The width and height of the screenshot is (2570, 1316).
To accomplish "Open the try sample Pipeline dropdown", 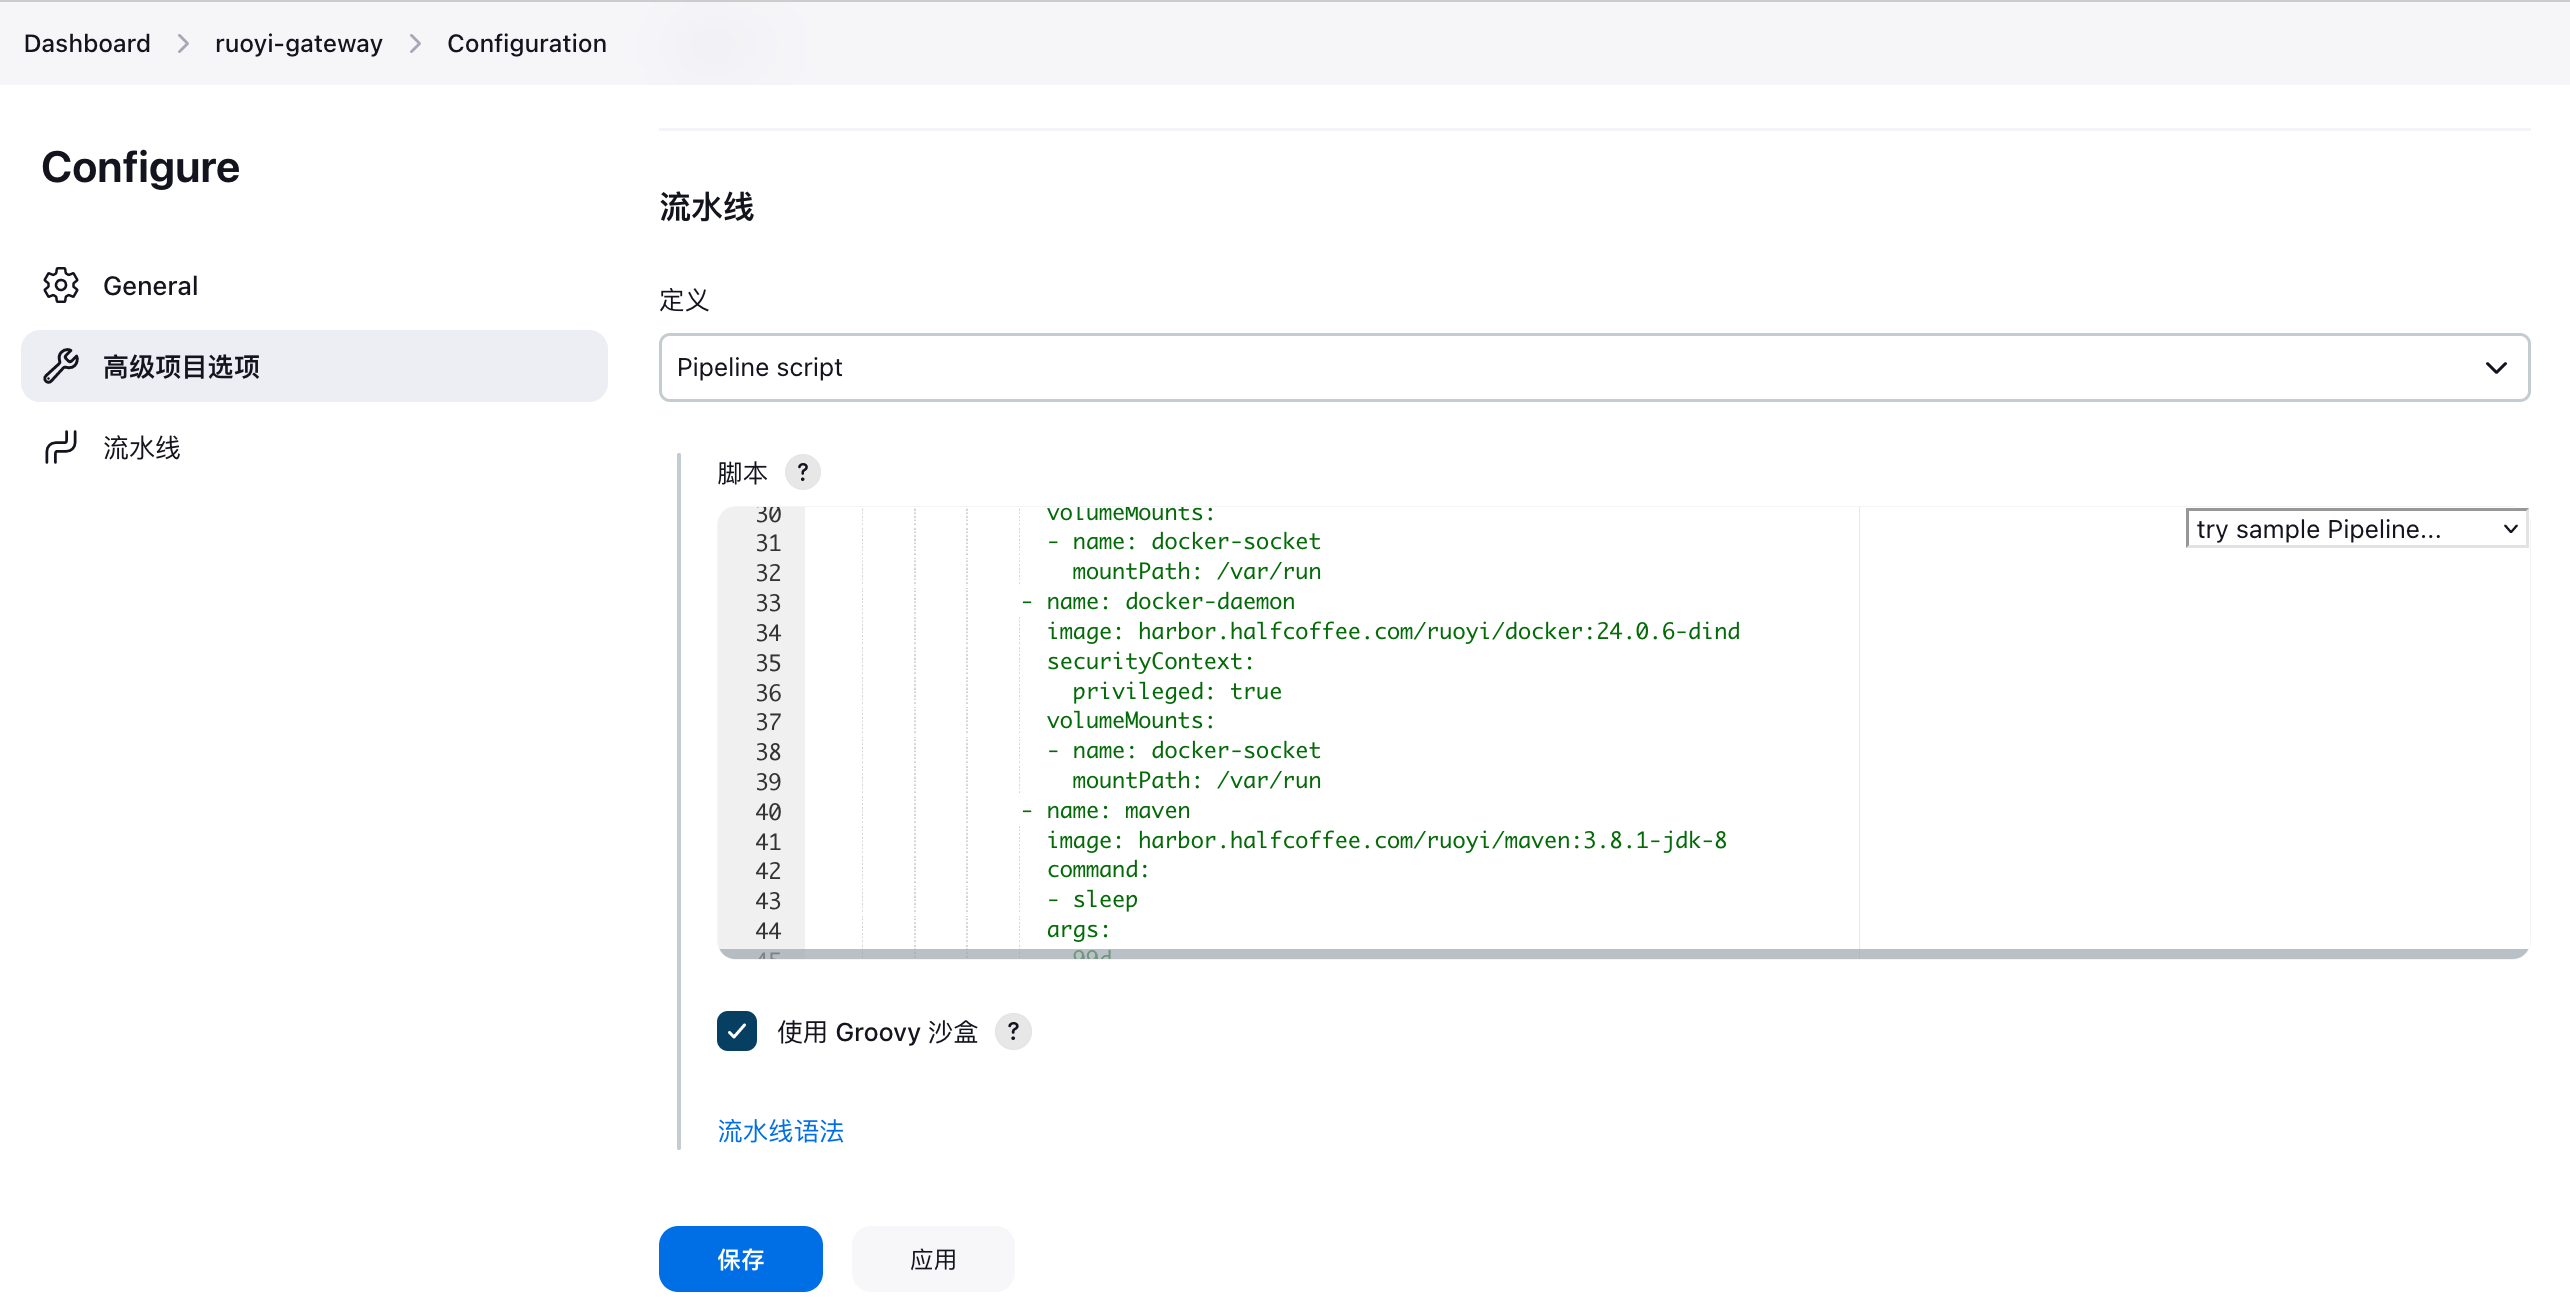I will (x=2357, y=529).
